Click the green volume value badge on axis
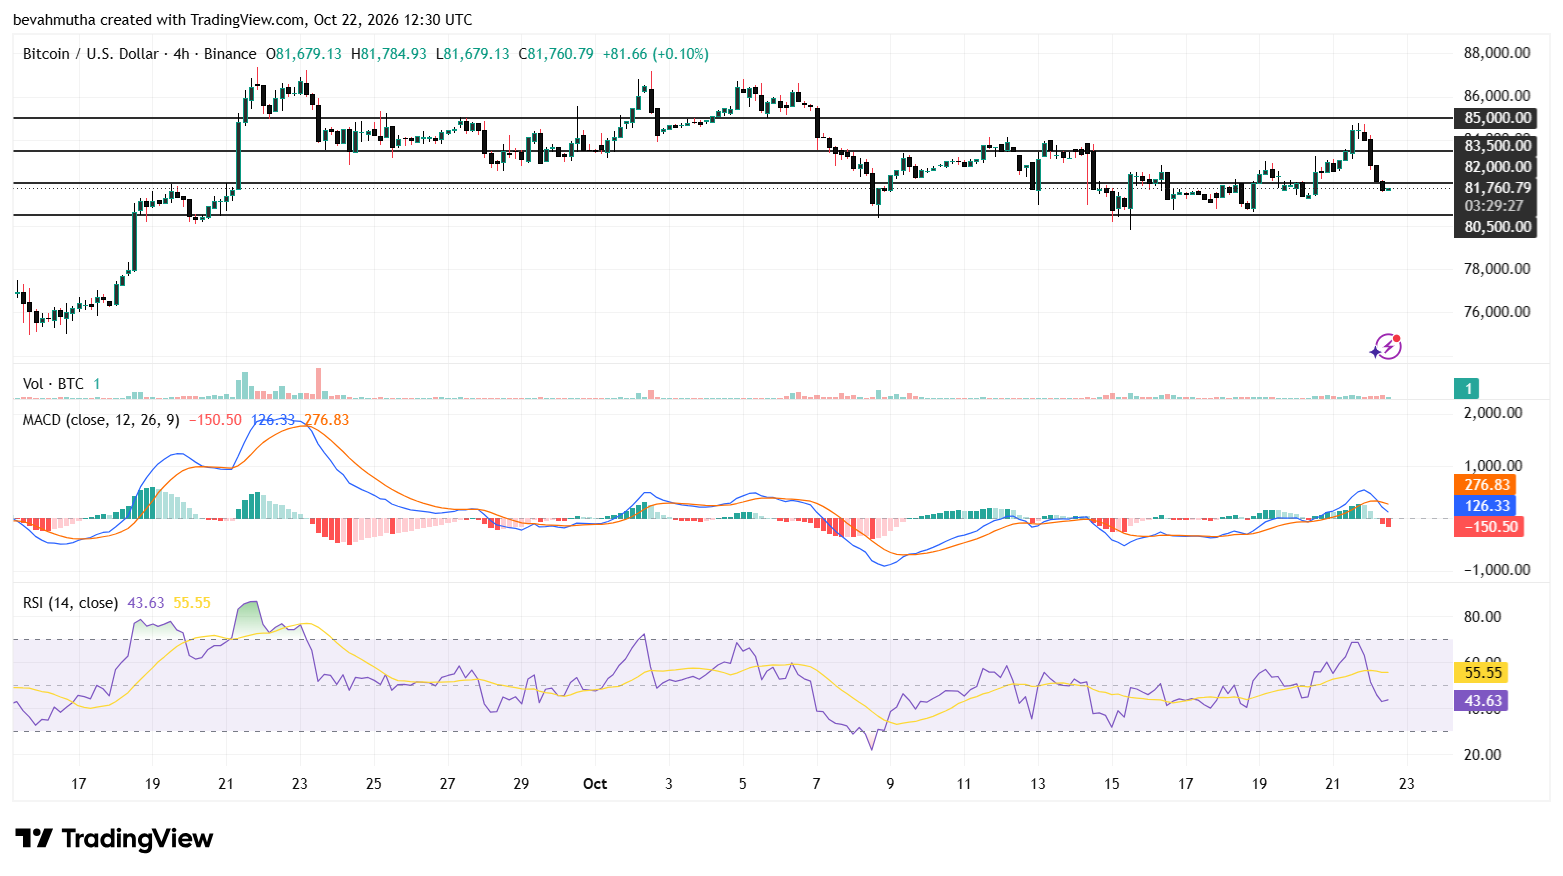Image resolution: width=1563 pixels, height=876 pixels. tap(1467, 389)
